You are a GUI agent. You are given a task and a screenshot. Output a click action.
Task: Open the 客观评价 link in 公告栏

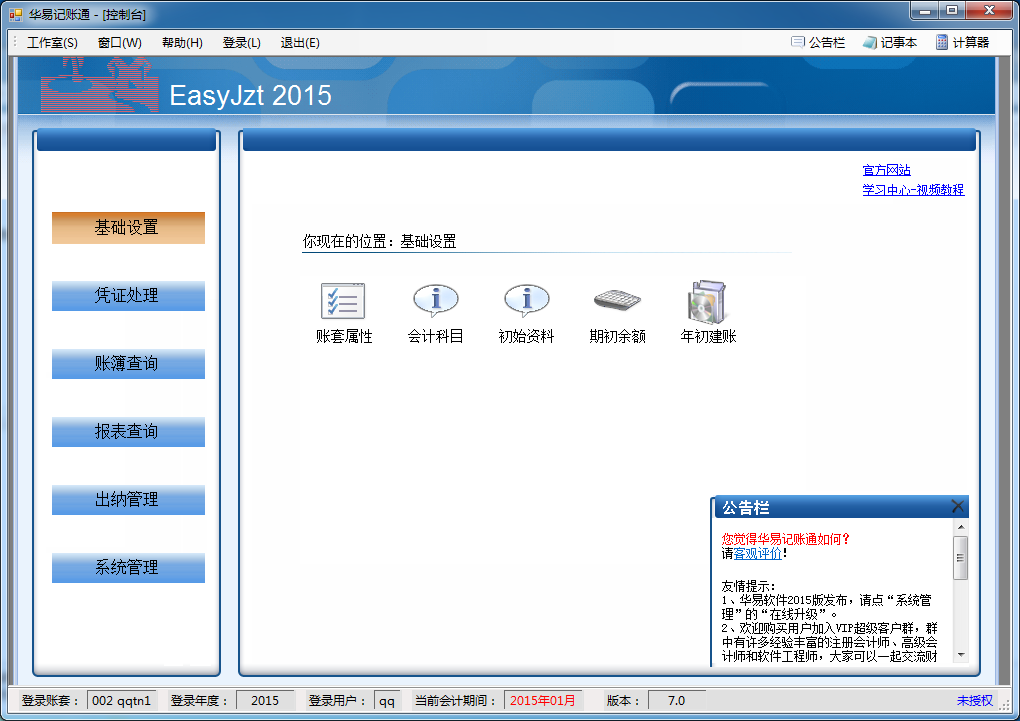coord(758,553)
